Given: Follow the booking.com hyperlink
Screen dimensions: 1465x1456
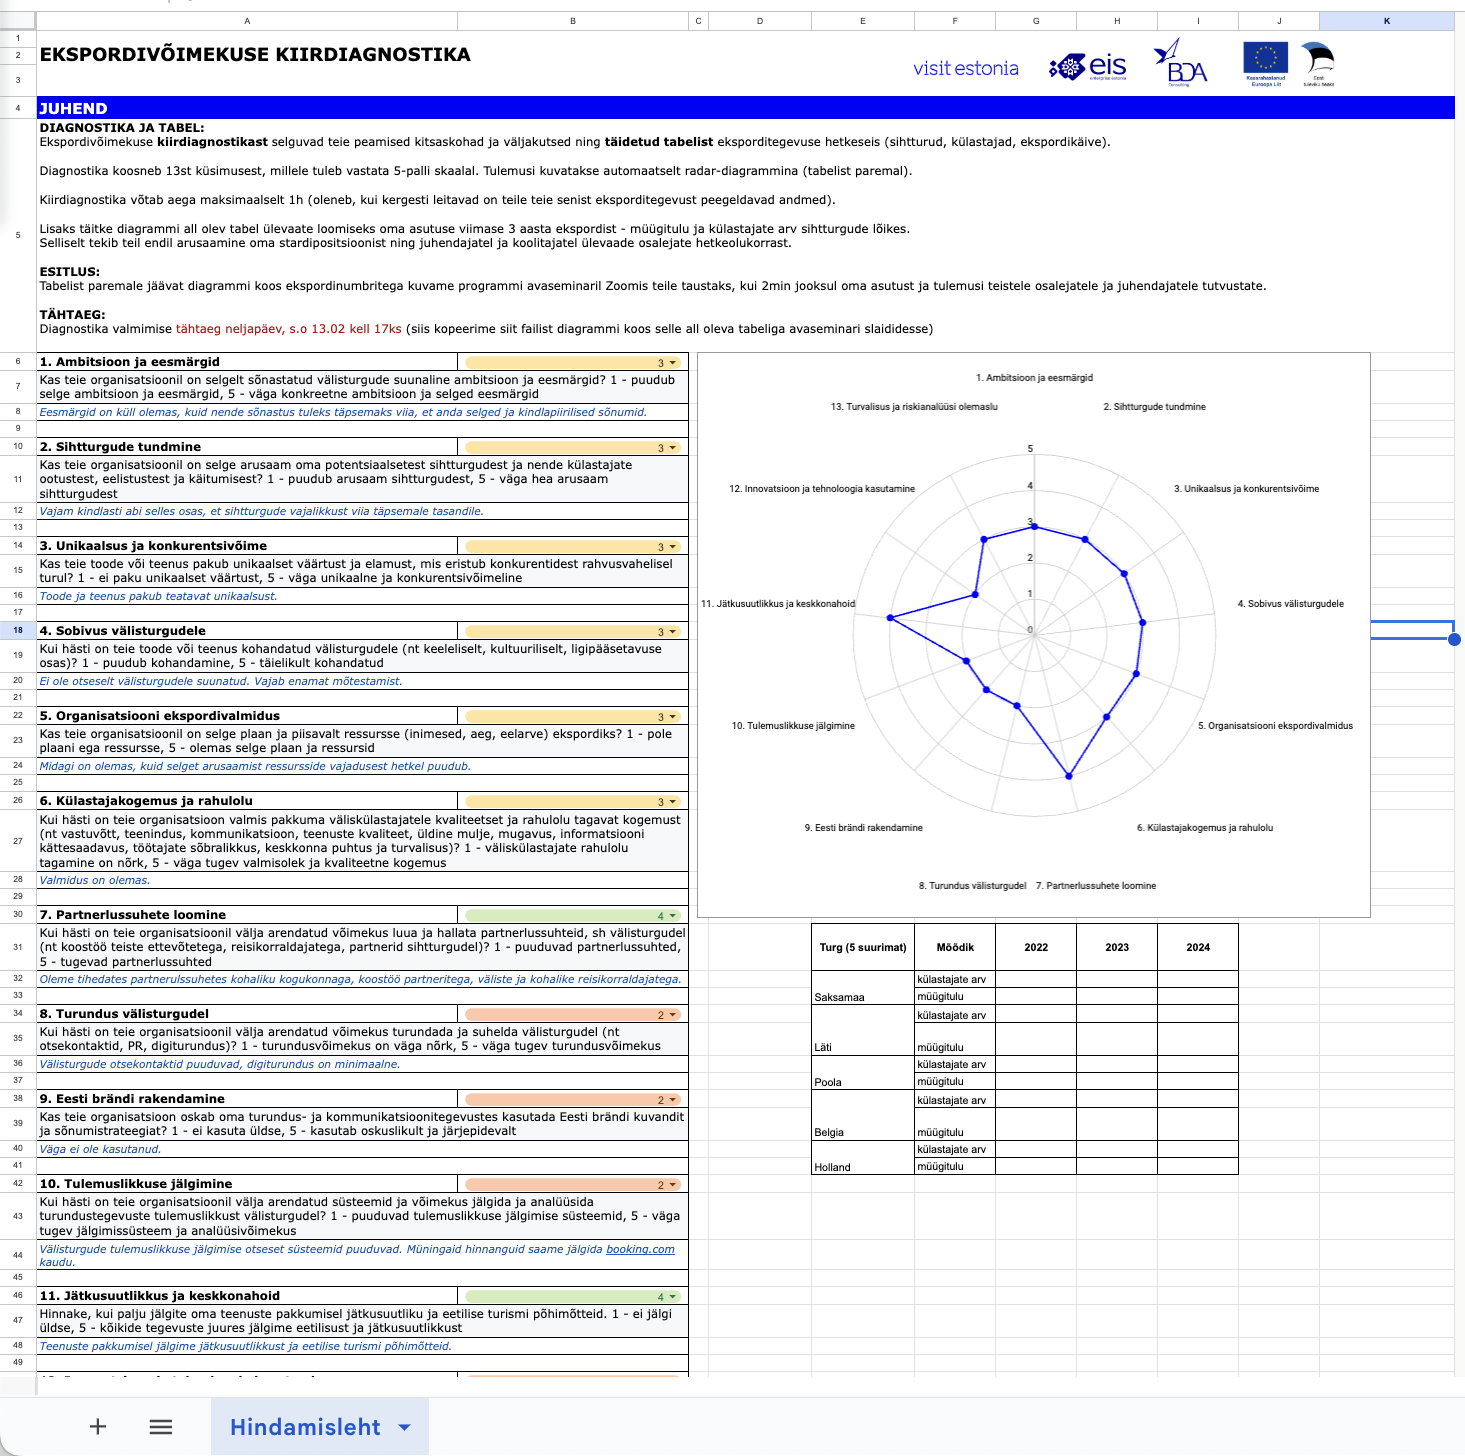Looking at the screenshot, I should (640, 1249).
